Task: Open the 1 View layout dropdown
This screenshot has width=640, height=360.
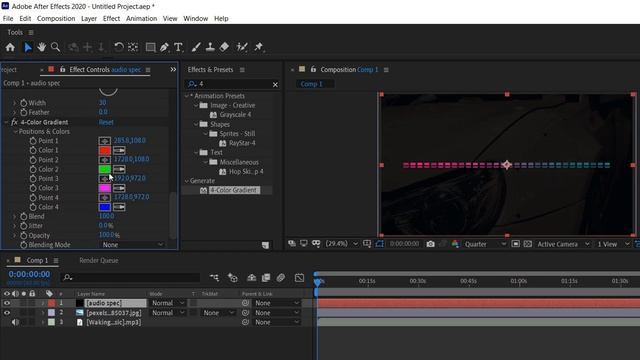Action: pyautogui.click(x=613, y=244)
